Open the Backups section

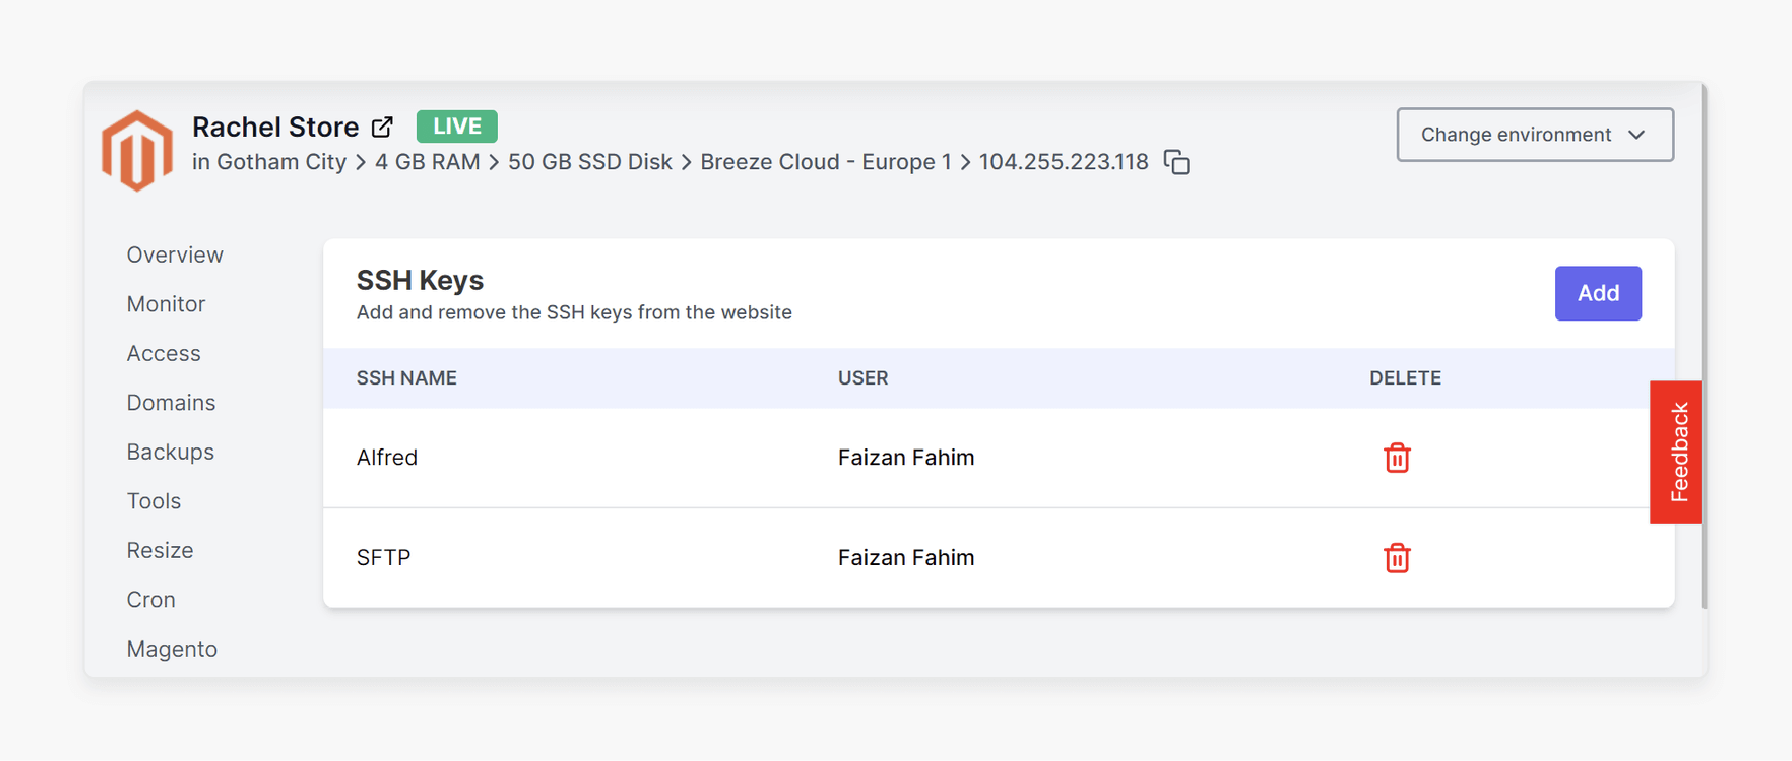170,452
